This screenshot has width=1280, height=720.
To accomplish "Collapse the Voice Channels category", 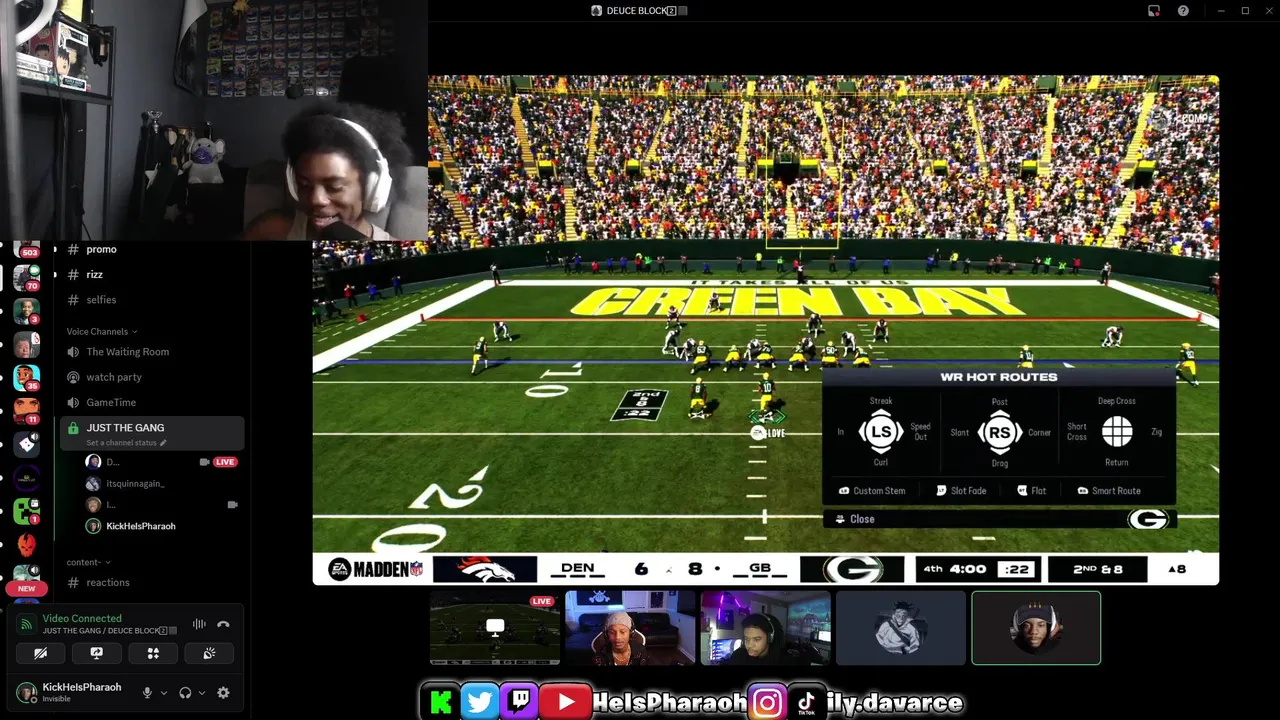I will (x=101, y=331).
